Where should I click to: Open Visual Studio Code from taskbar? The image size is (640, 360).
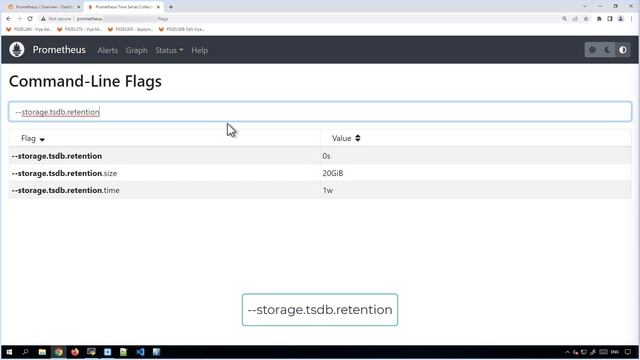140,352
